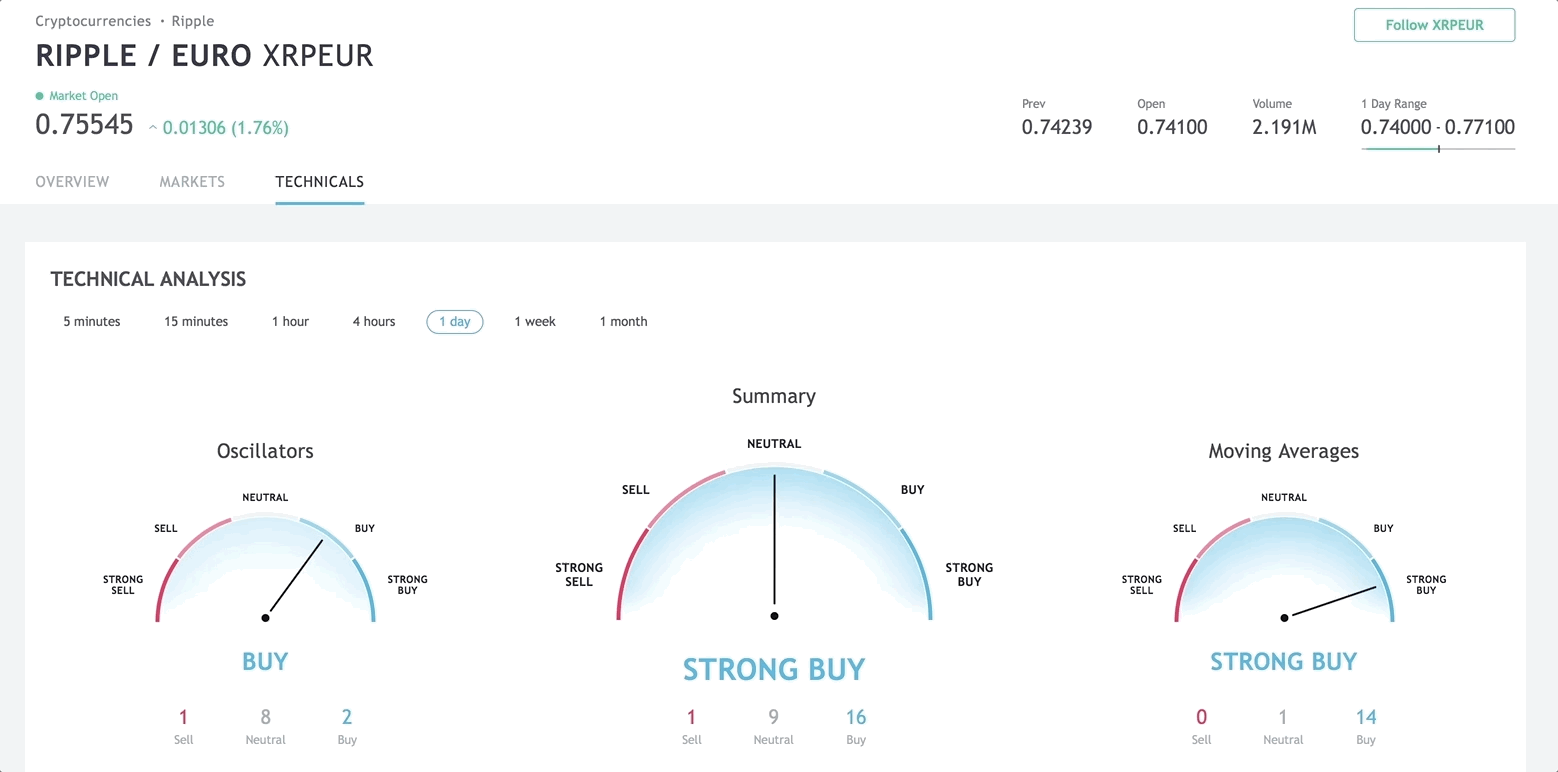
Task: Switch to the Markets tab
Action: tap(192, 182)
